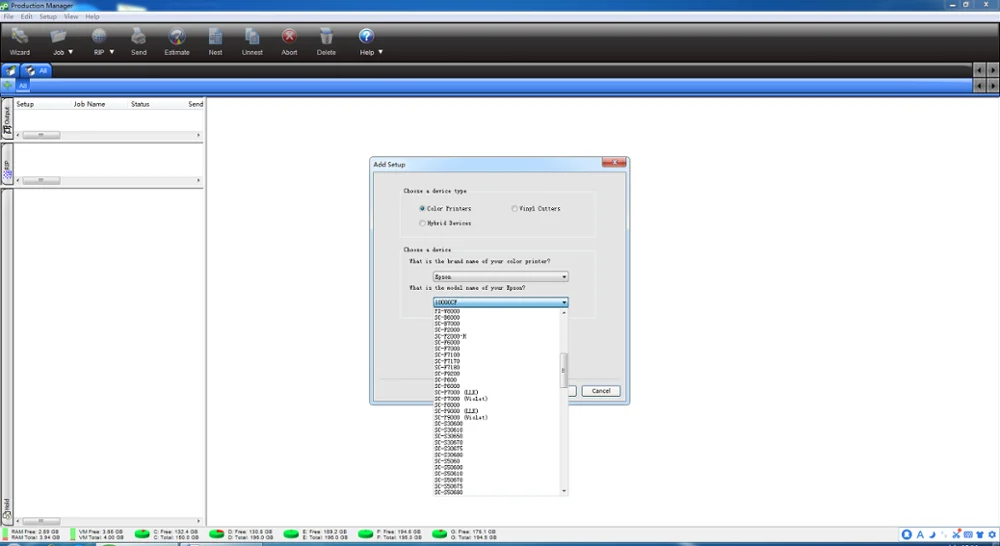Image resolution: width=1000 pixels, height=546 pixels.
Task: Click the F drive pie chart icon
Action: tap(365, 534)
